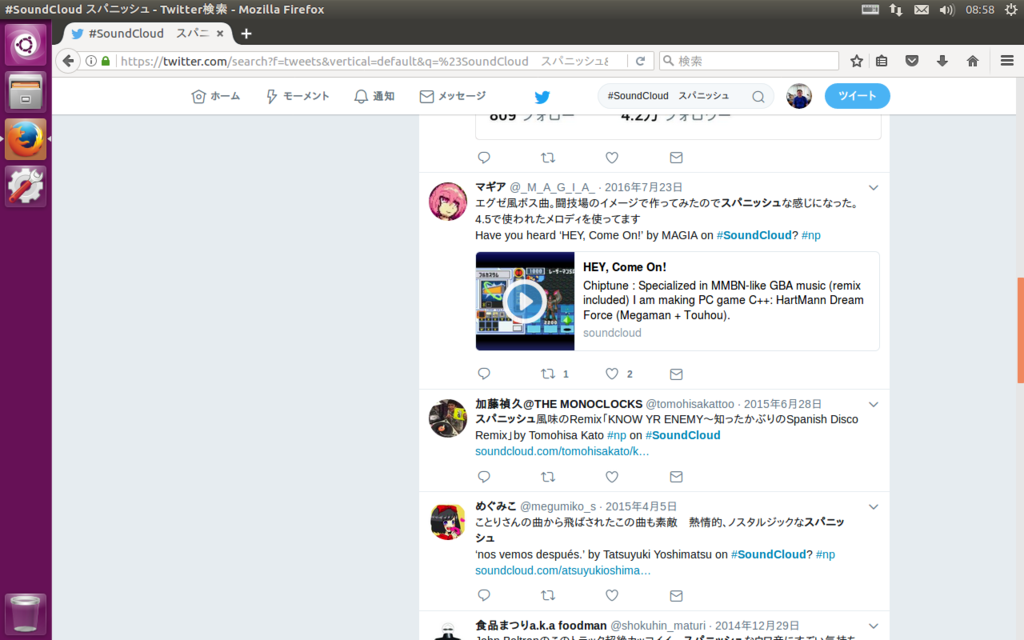Expand options chevron on megumiko_s tweet
This screenshot has width=1024, height=640.
873,507
